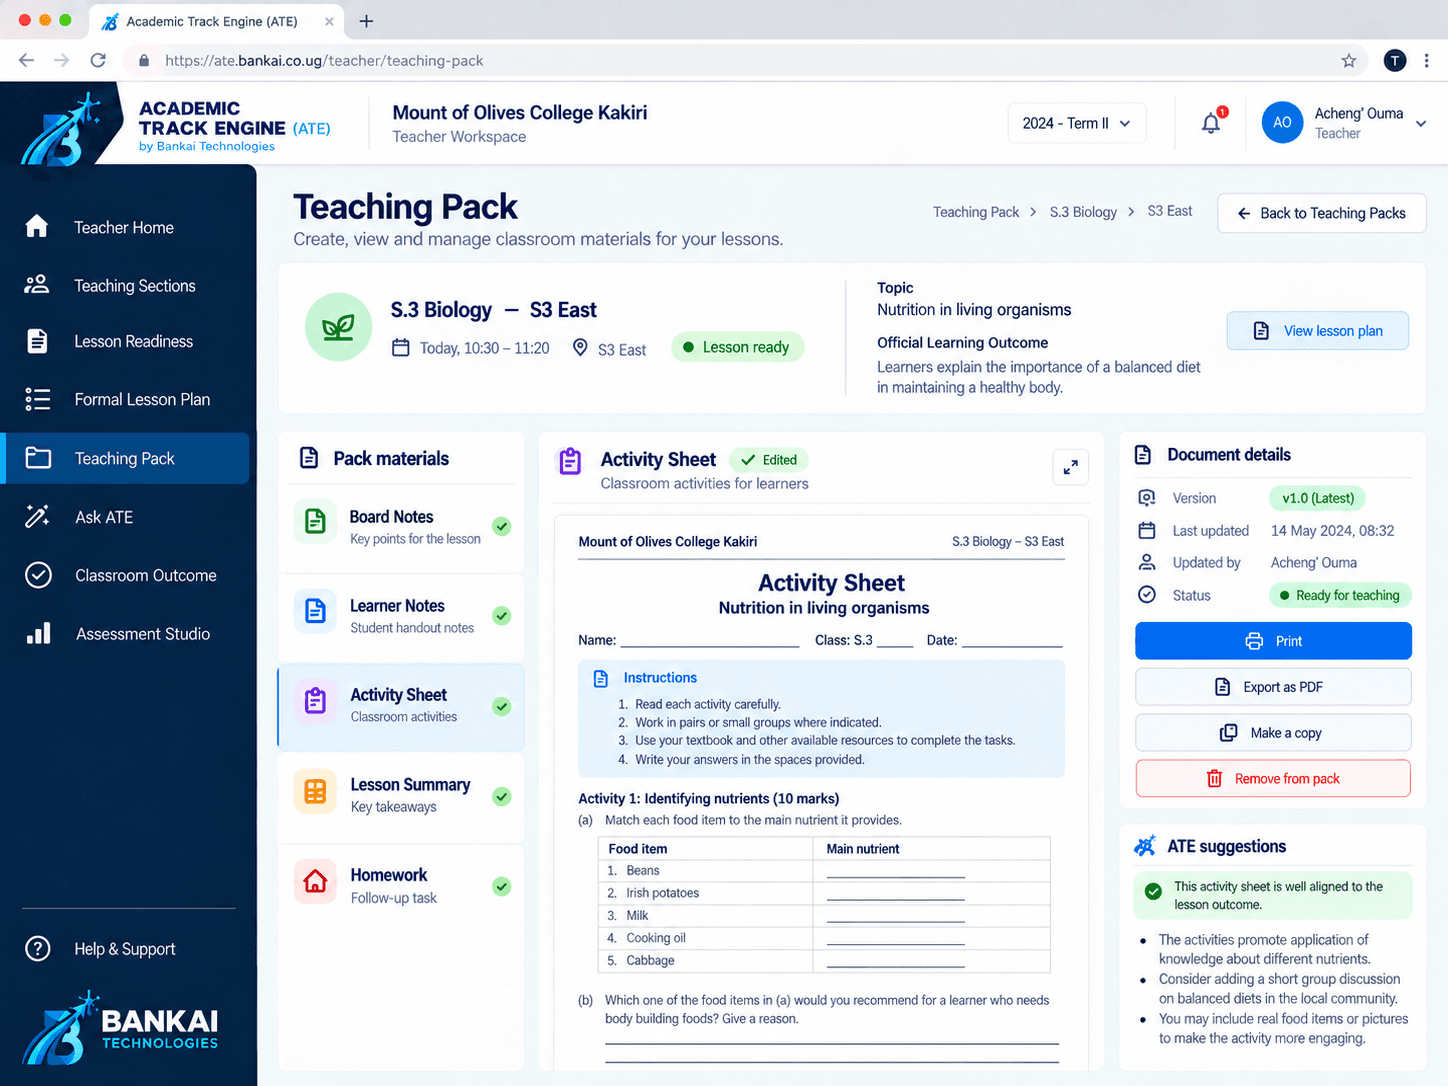
Task: Click the Learner Notes blue icon
Action: 315,610
